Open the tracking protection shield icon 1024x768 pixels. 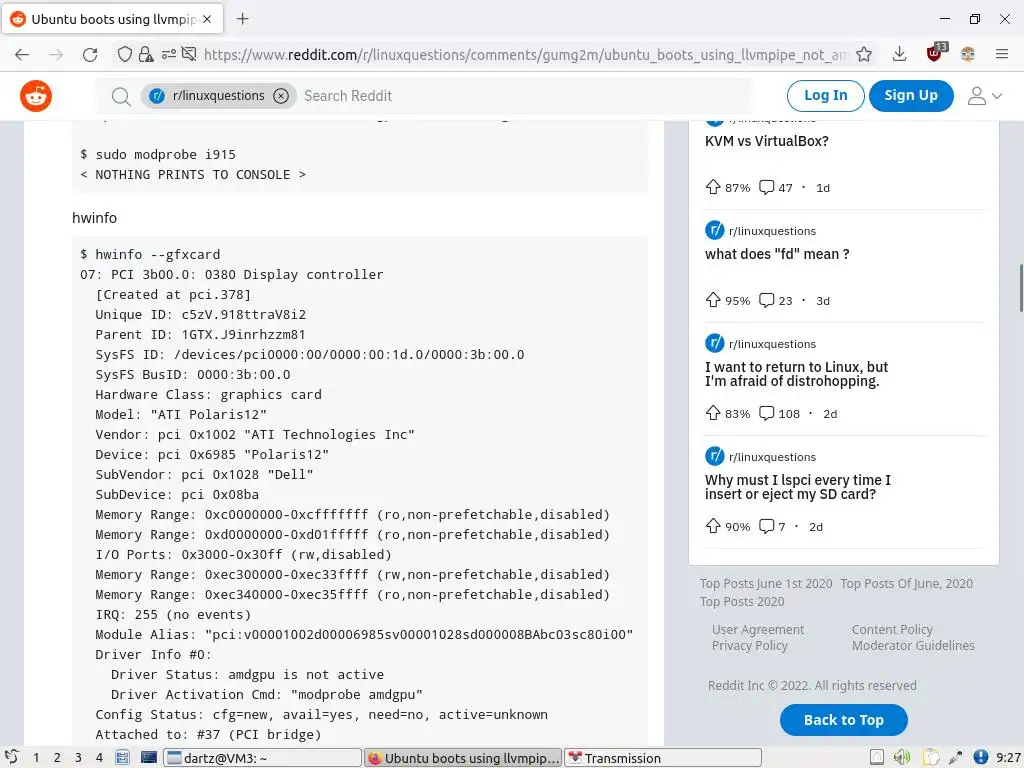tap(124, 54)
